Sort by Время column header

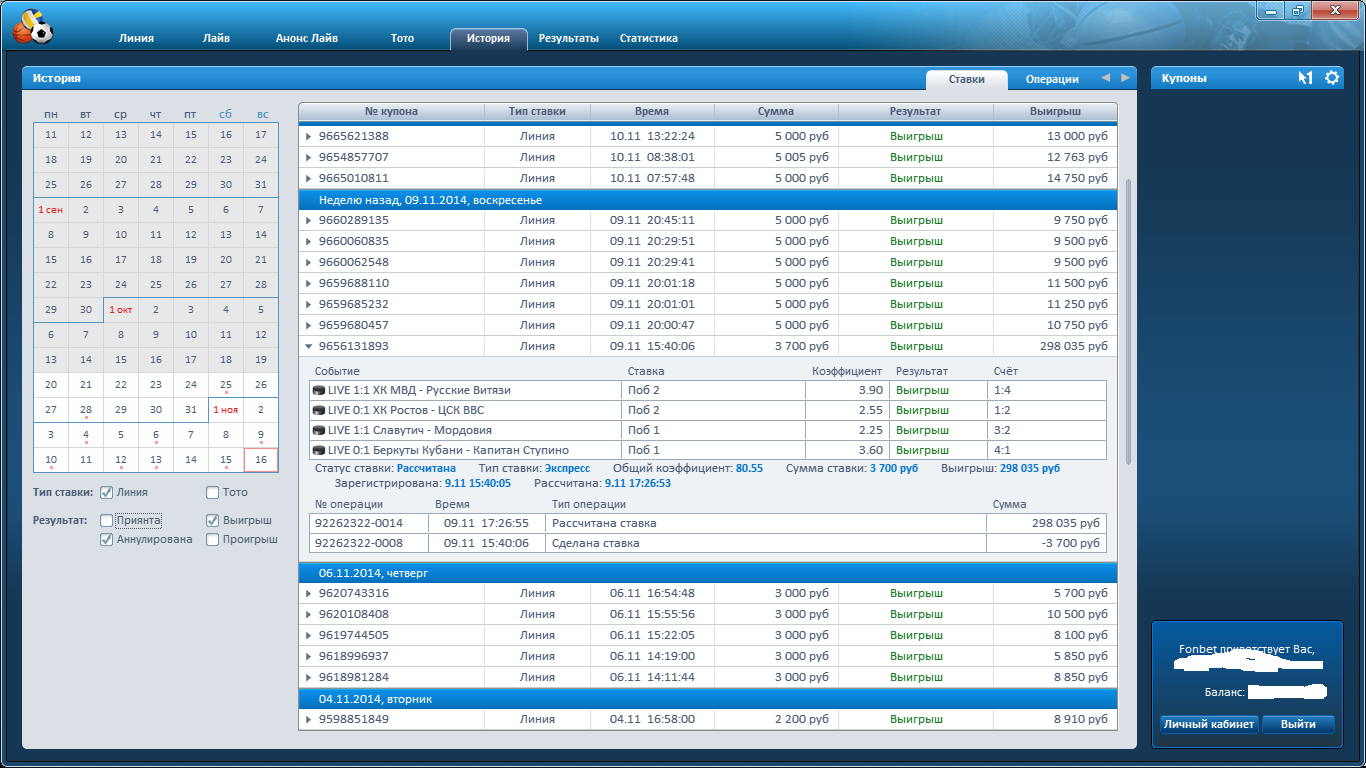click(652, 112)
